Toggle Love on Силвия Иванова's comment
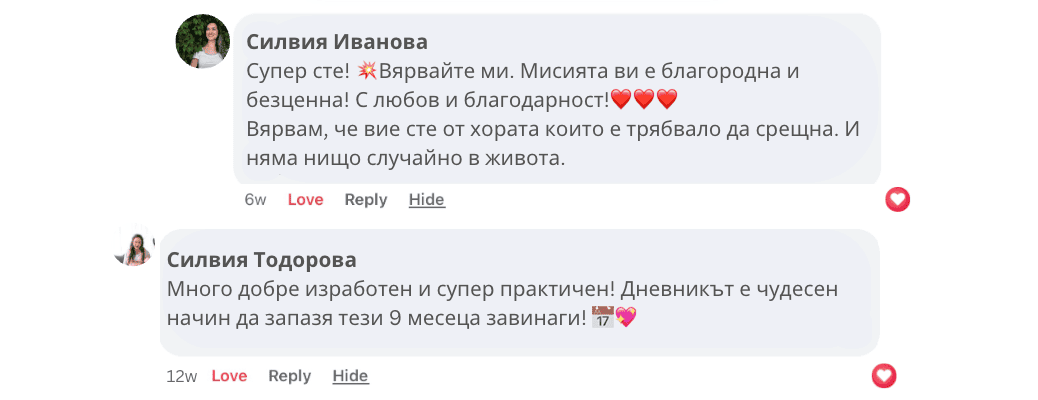Viewport: 1038px width, 400px height. point(305,200)
